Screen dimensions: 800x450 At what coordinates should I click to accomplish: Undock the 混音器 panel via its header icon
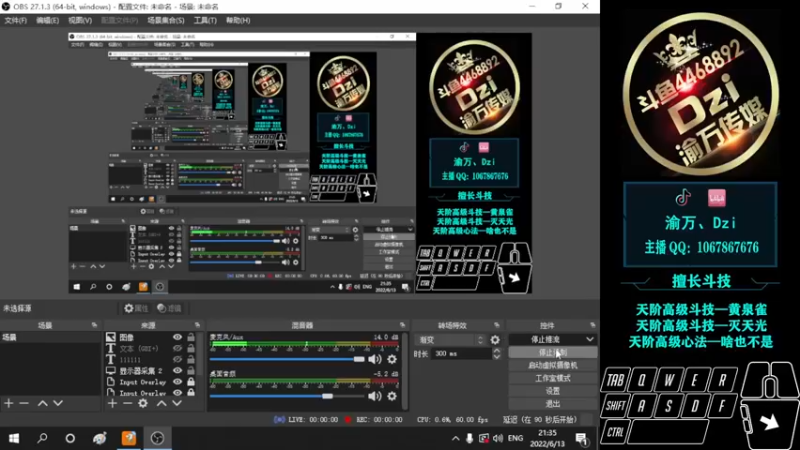(403, 325)
